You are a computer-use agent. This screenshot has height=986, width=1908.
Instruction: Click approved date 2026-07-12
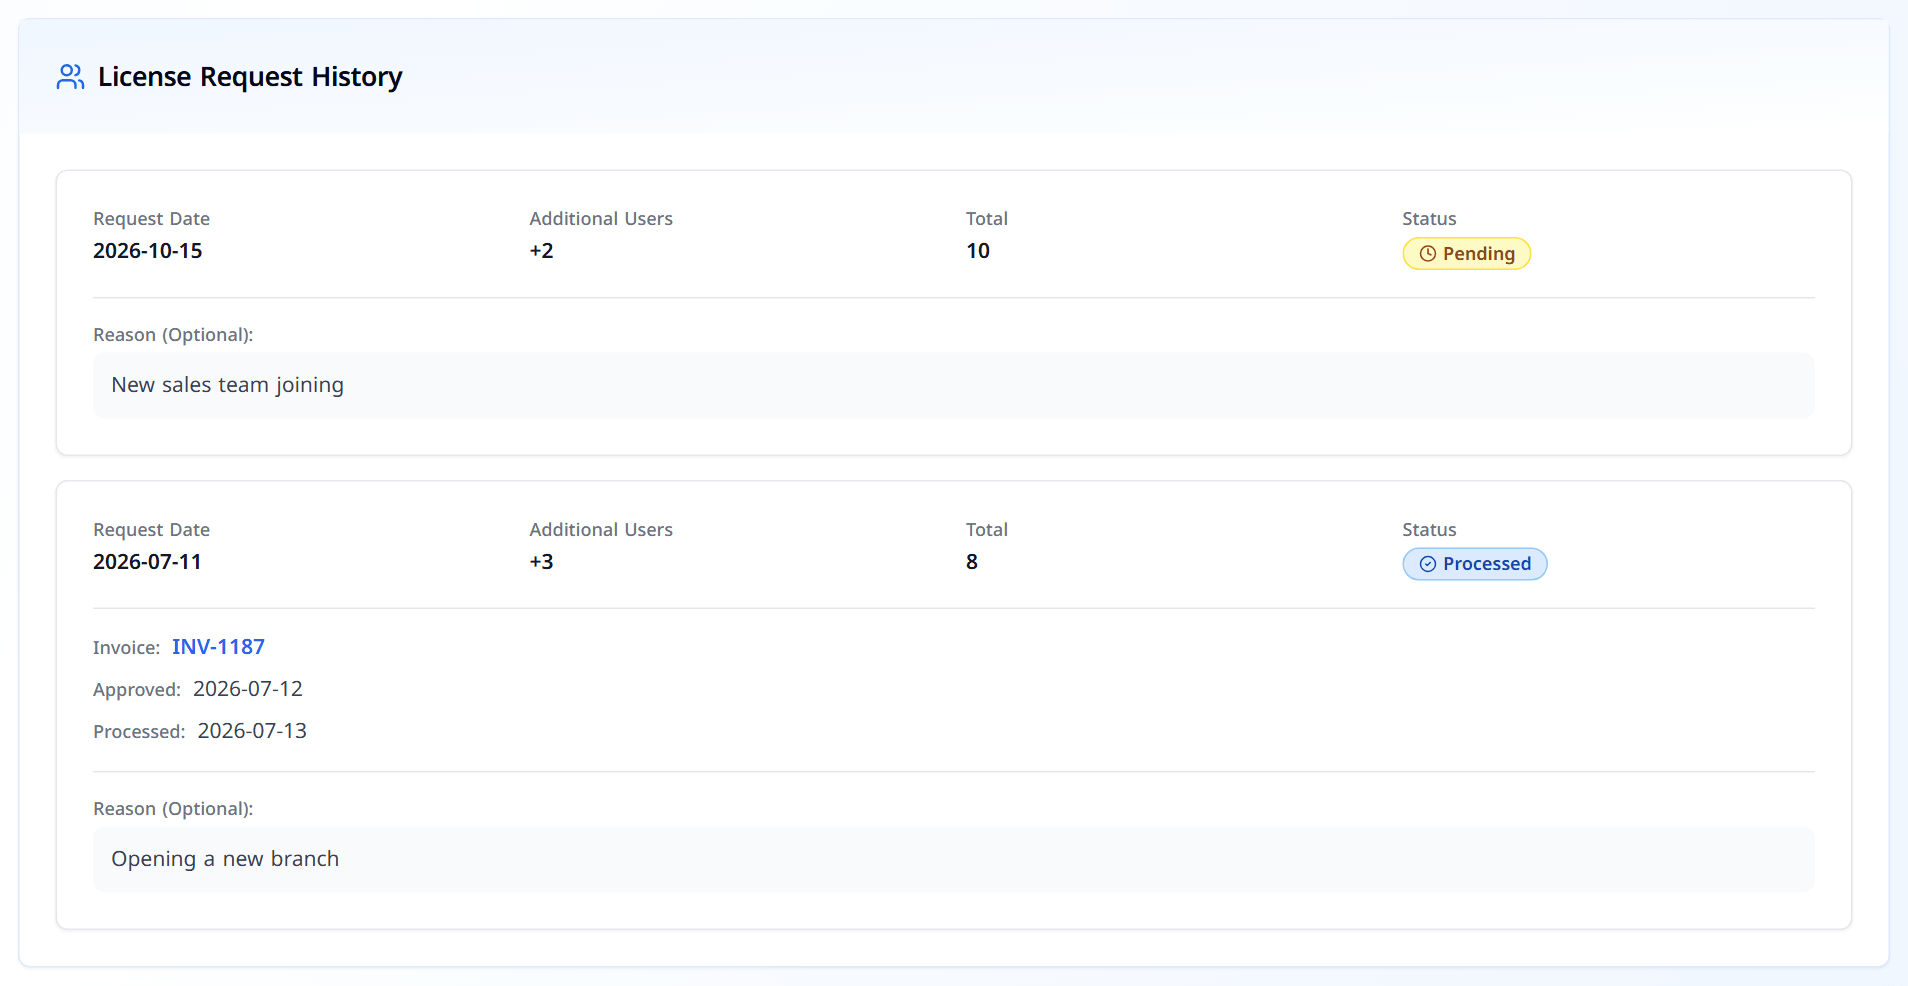248,689
